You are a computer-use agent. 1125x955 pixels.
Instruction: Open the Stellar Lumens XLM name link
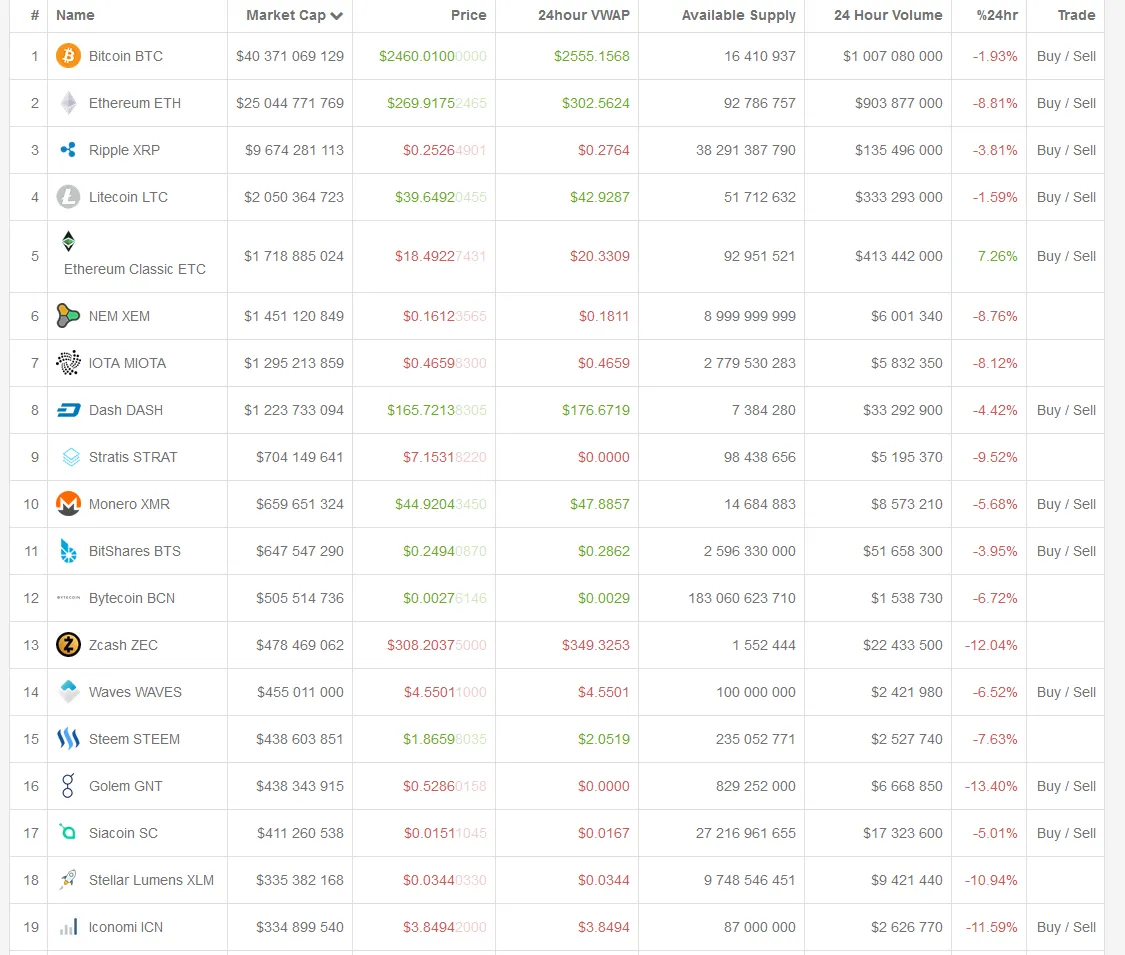click(x=151, y=880)
